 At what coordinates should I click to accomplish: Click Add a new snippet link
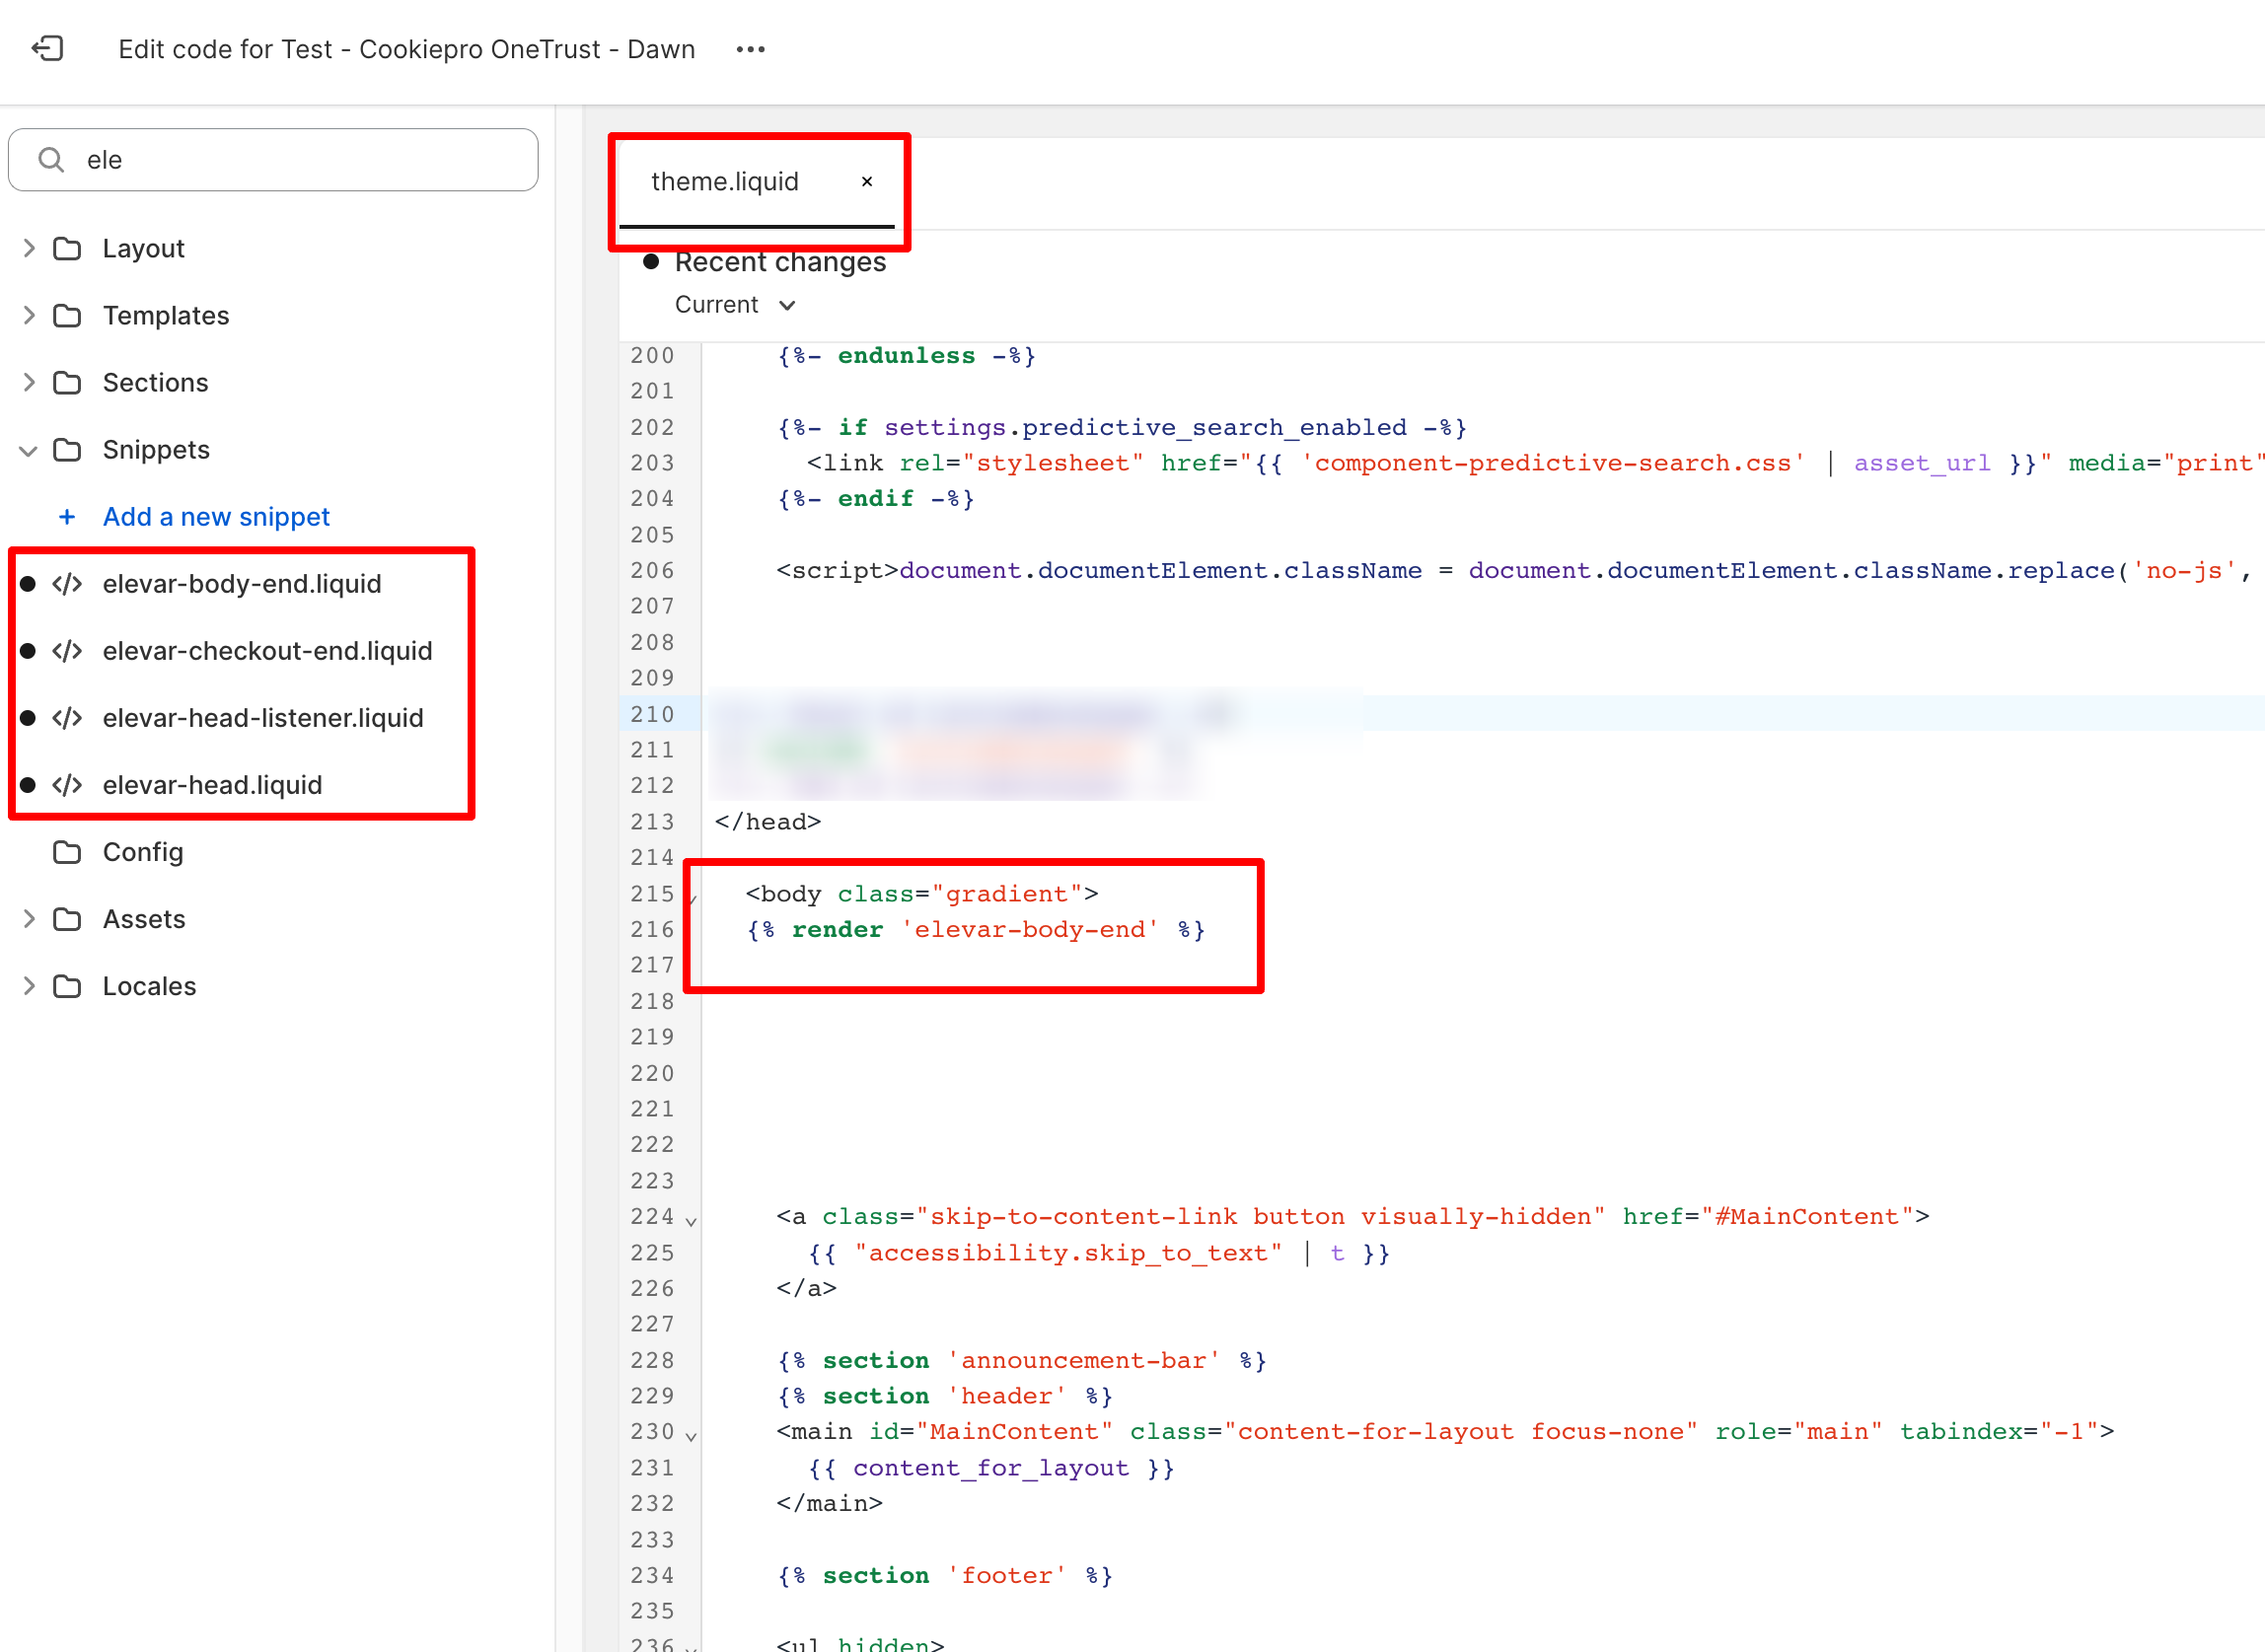(216, 517)
